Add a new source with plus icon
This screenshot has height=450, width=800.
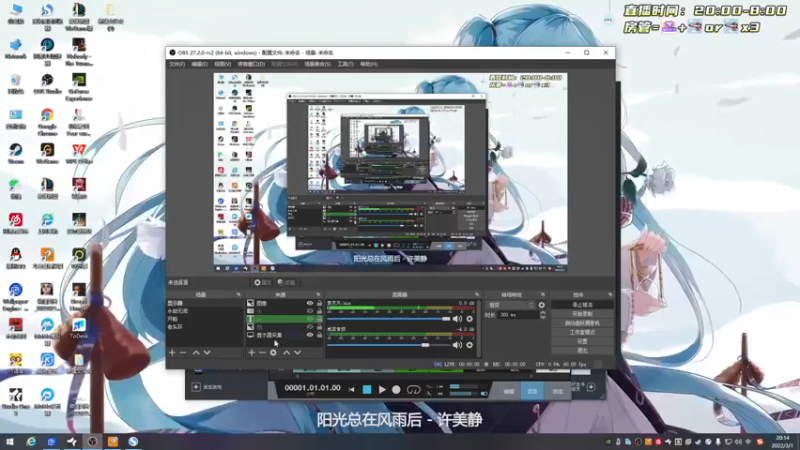pyautogui.click(x=252, y=353)
